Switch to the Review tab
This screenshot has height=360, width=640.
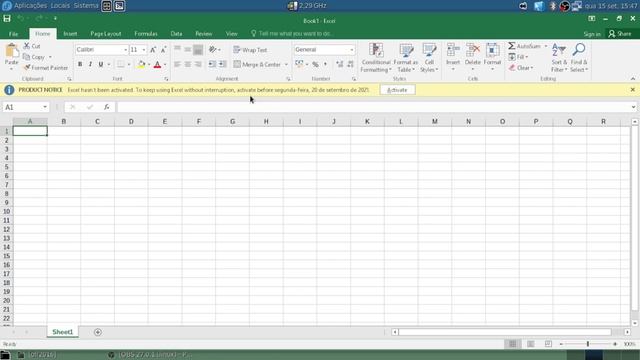point(203,34)
